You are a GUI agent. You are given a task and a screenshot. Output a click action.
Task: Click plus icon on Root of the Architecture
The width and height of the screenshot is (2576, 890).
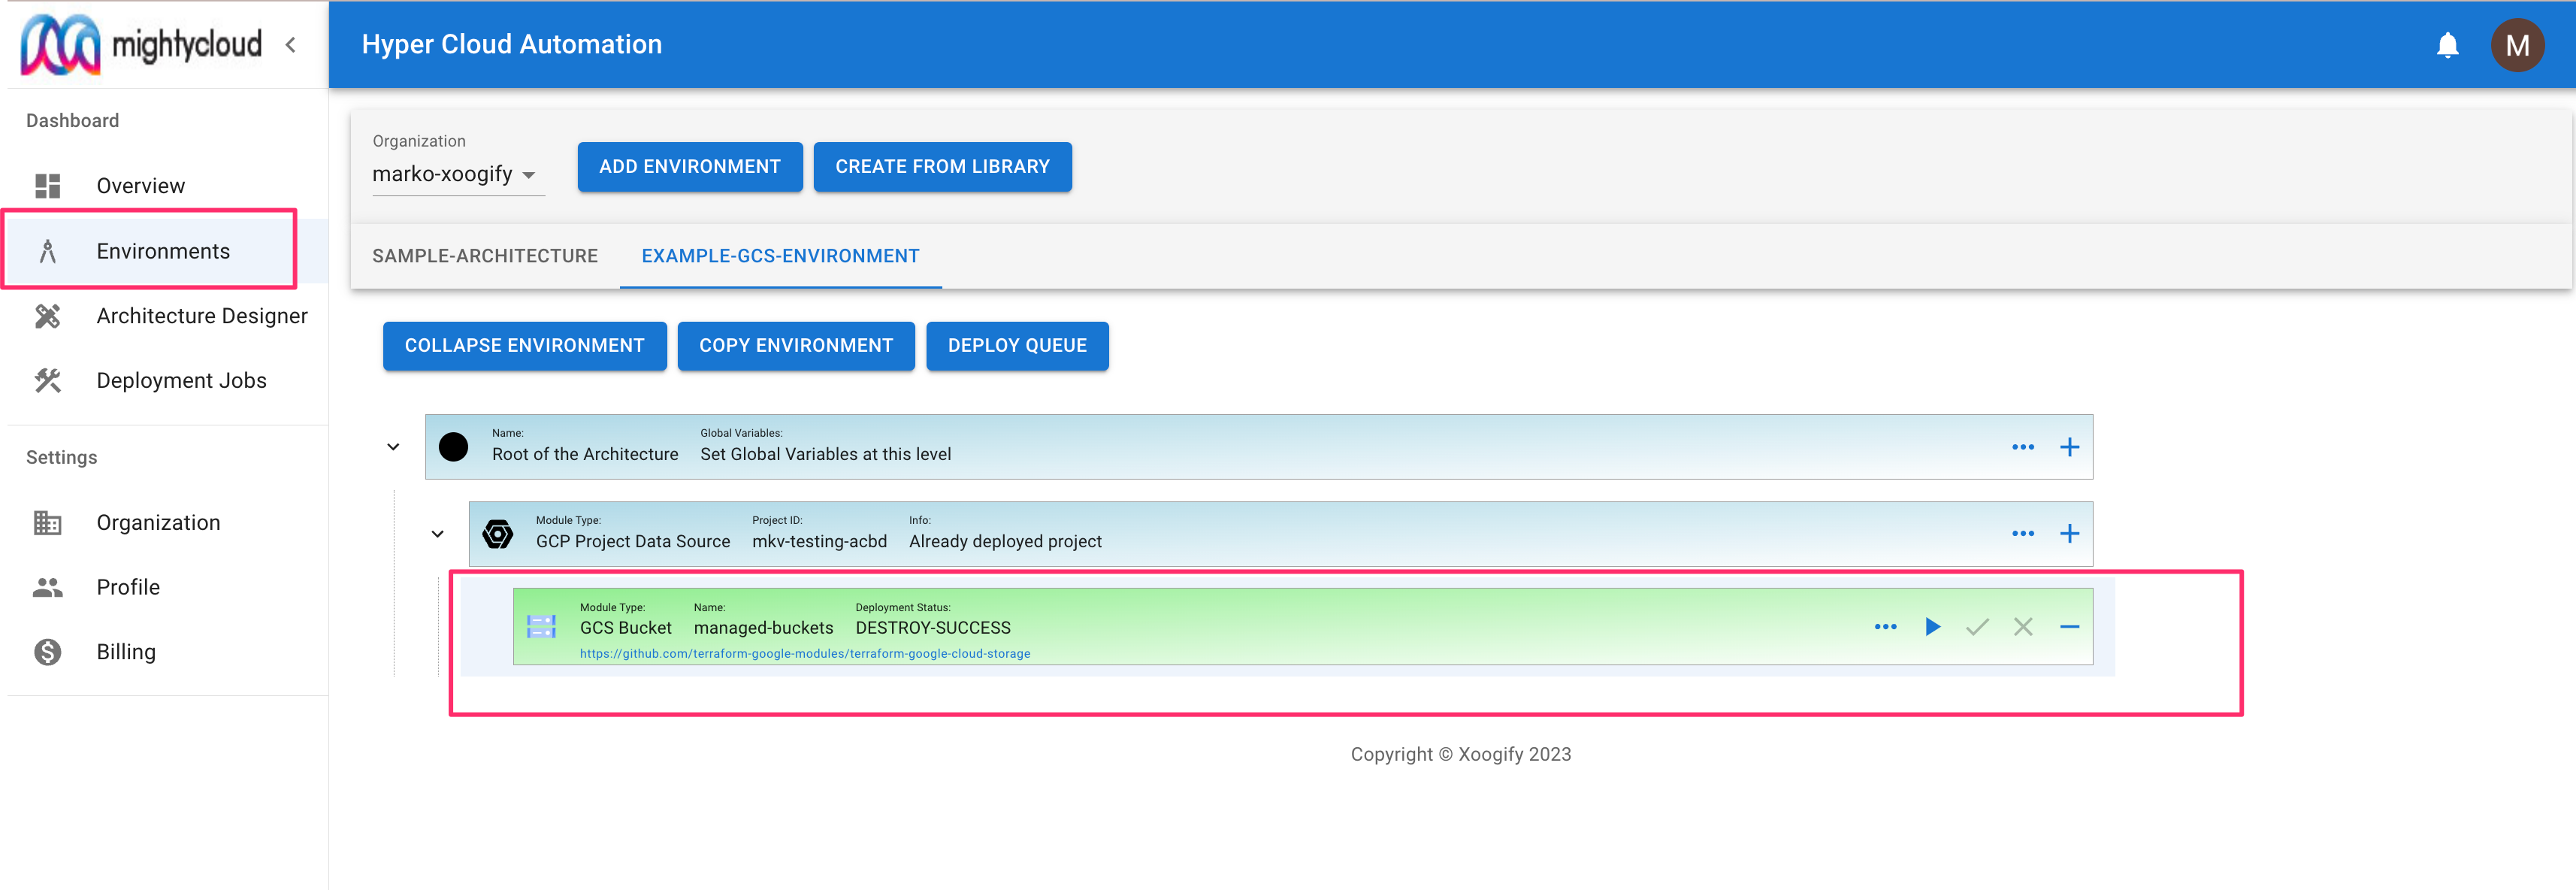tap(2069, 447)
